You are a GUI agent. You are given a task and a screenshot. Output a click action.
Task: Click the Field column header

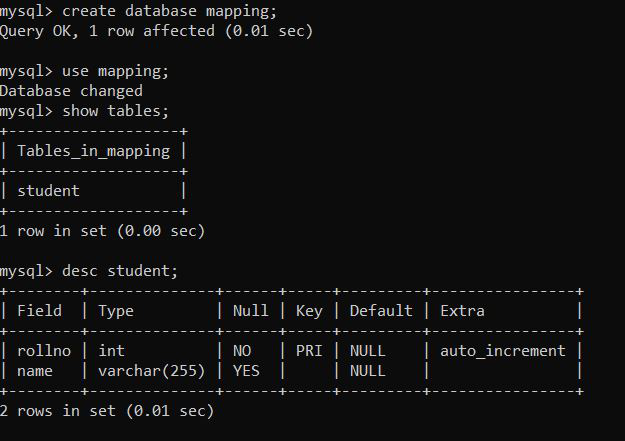[39, 311]
